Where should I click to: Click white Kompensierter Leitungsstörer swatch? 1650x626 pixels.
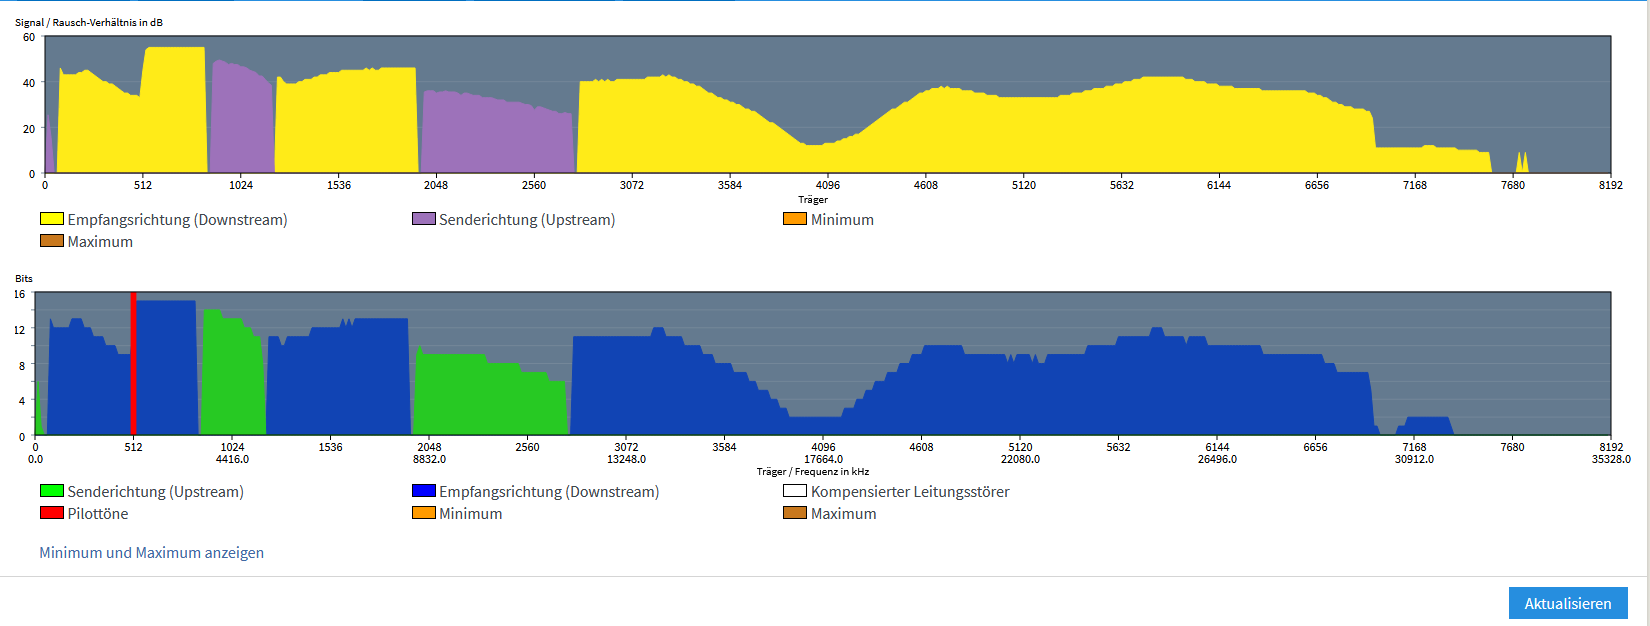[795, 491]
